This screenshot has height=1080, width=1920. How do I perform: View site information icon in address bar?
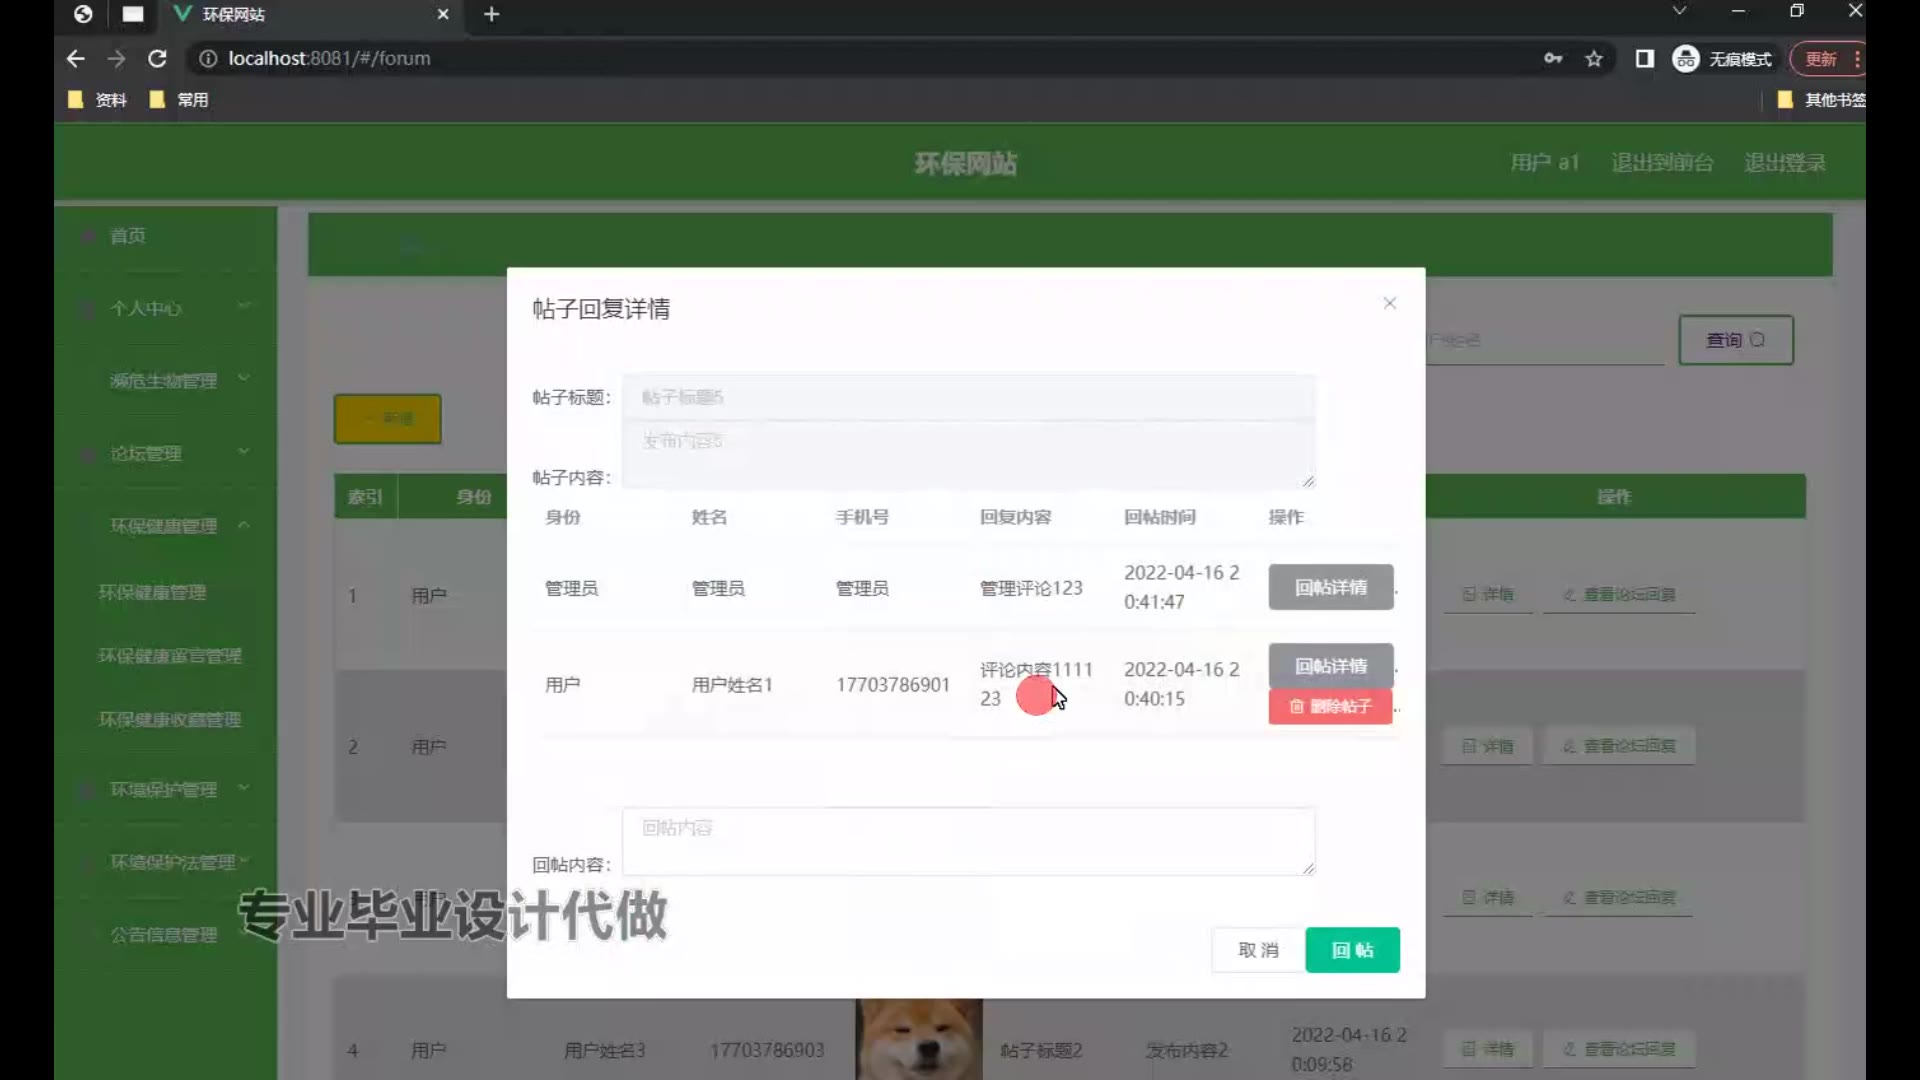[208, 59]
